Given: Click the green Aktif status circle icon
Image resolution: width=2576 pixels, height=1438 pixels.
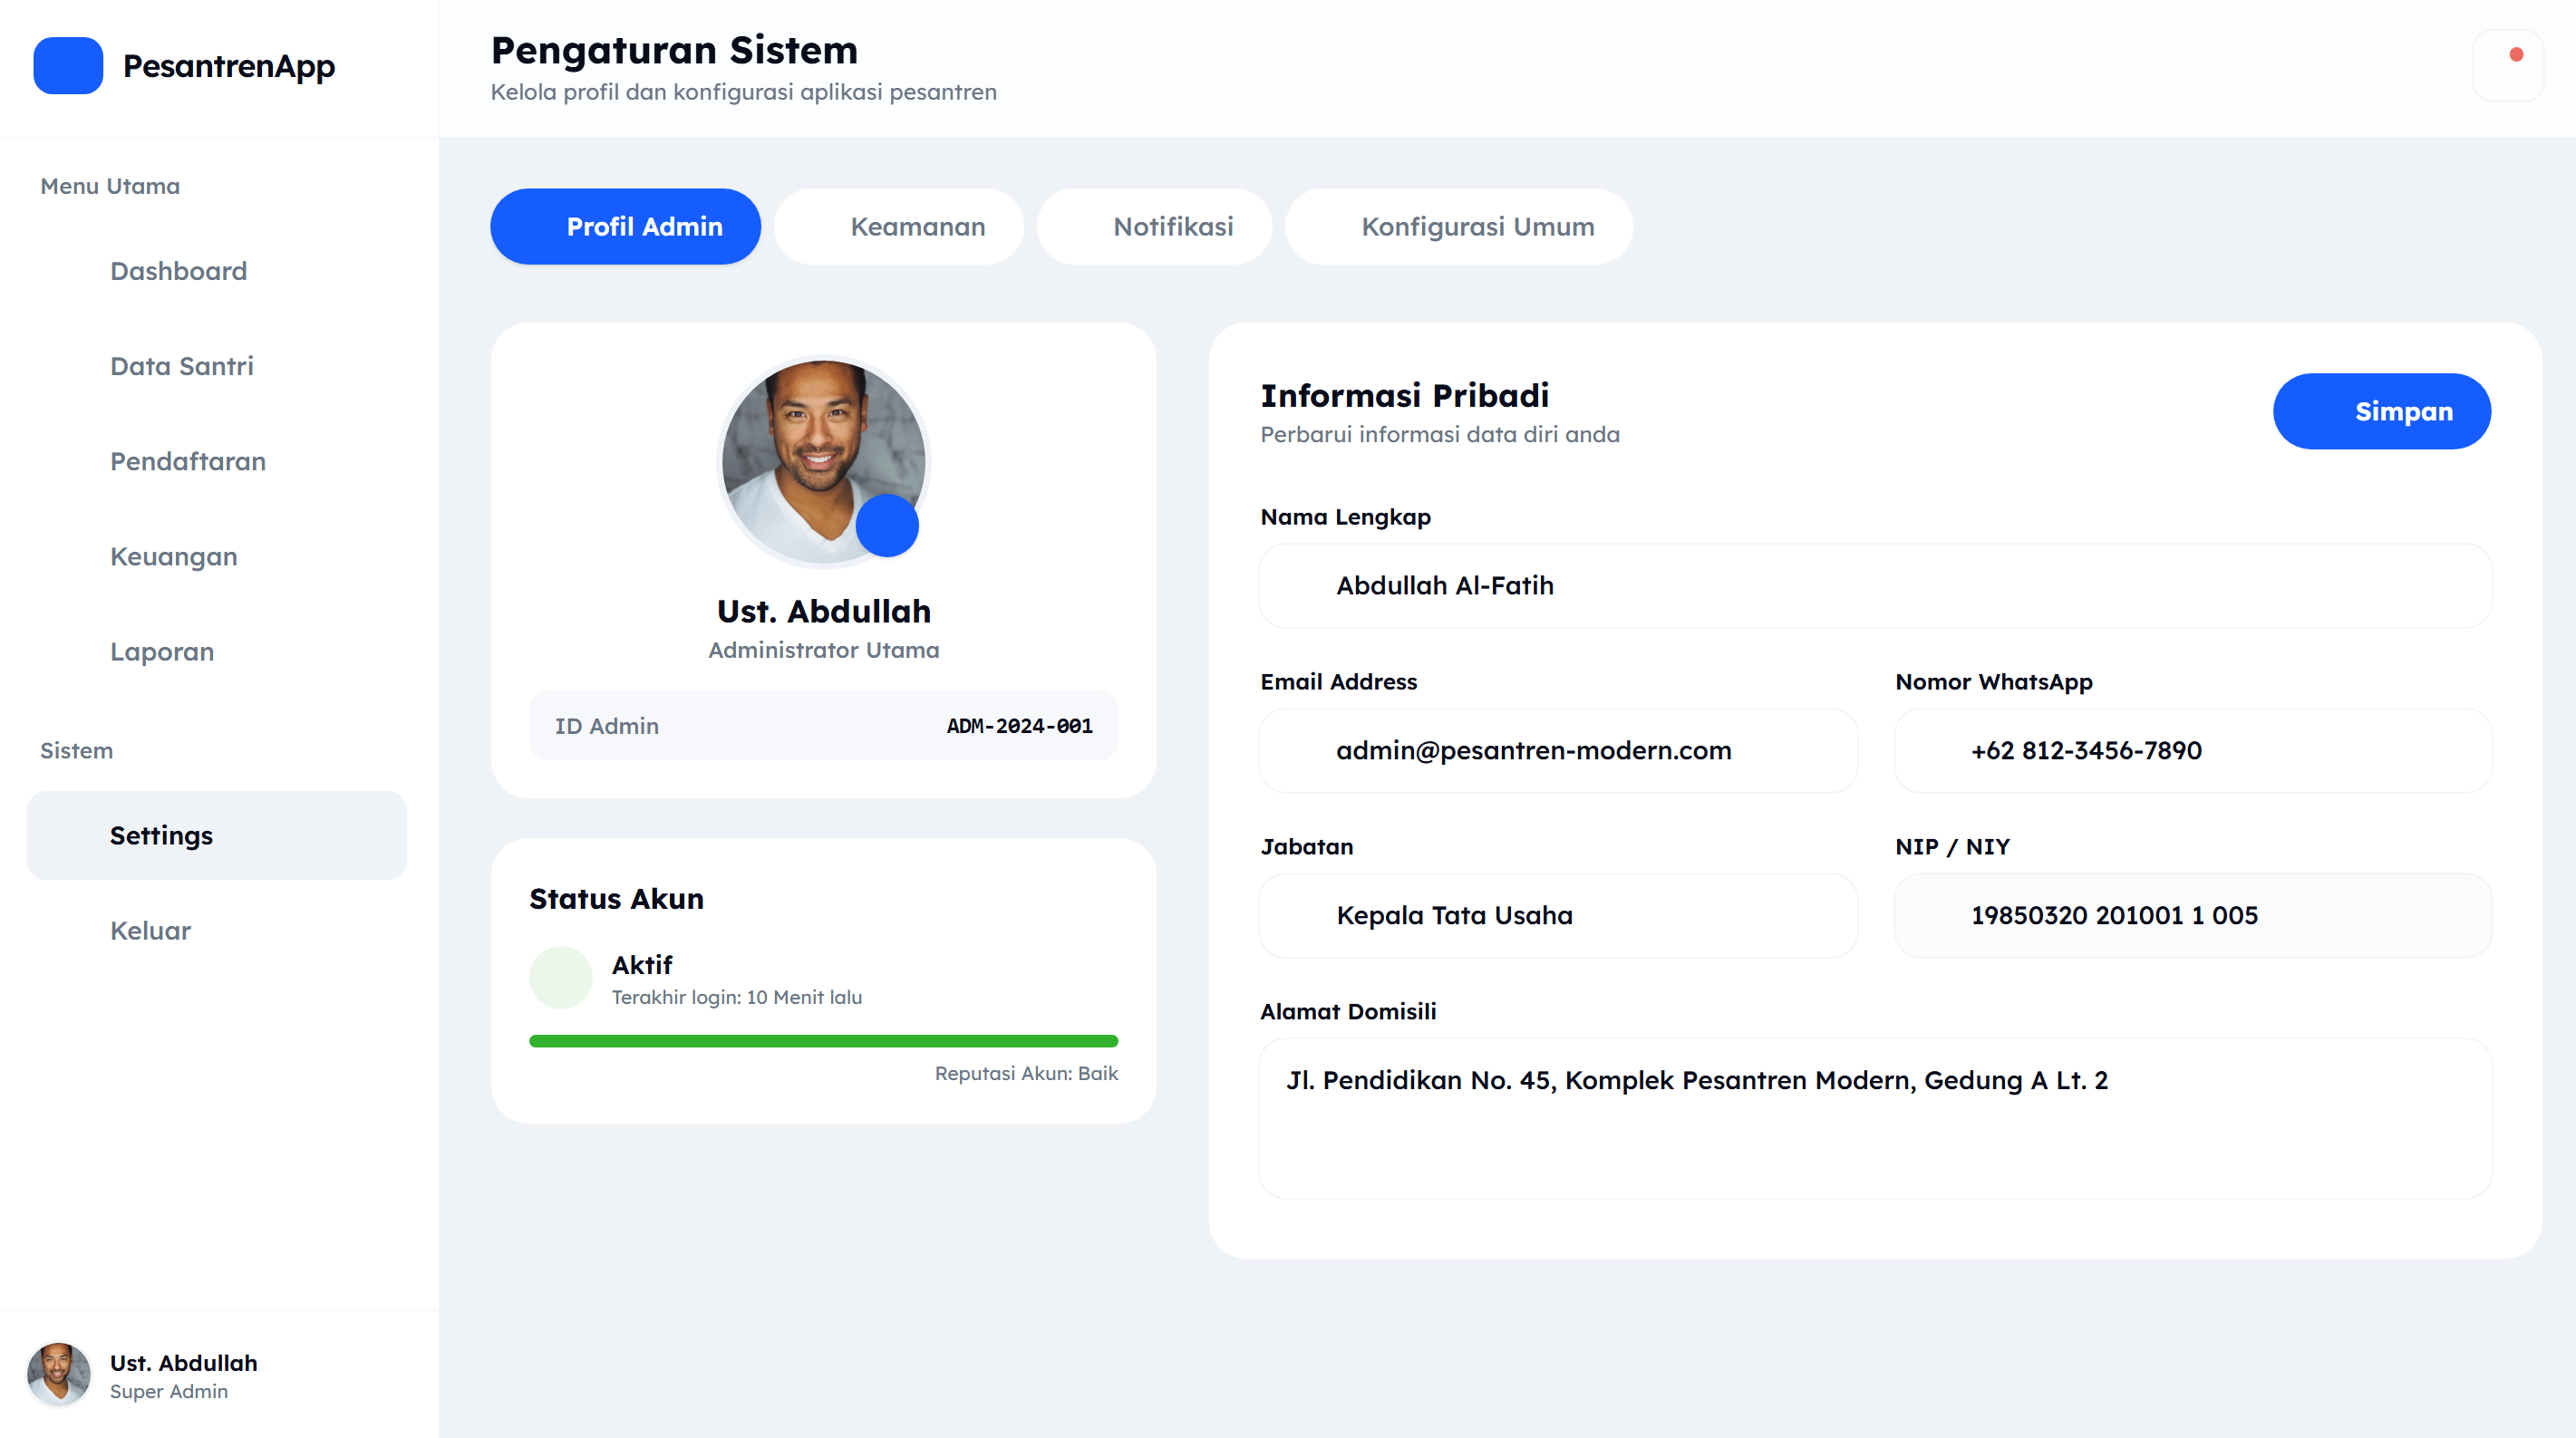Looking at the screenshot, I should pos(560,977).
